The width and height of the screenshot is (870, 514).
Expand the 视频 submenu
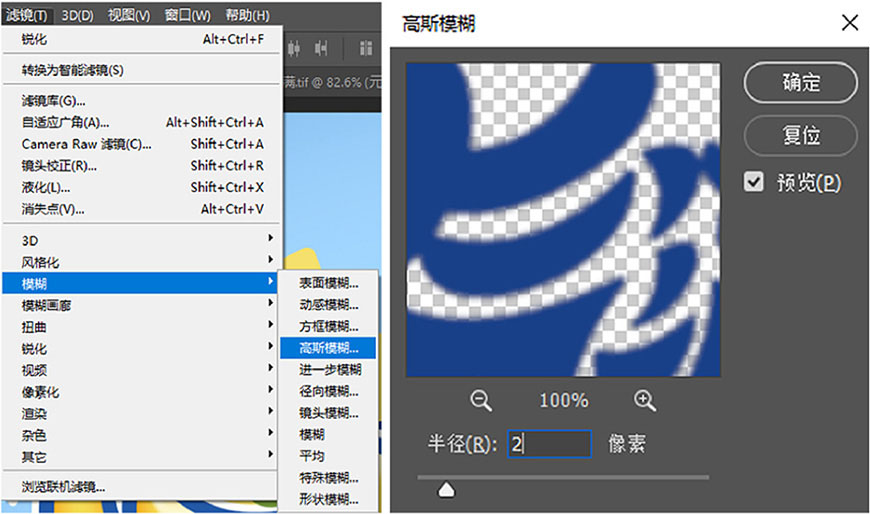[x=142, y=370]
